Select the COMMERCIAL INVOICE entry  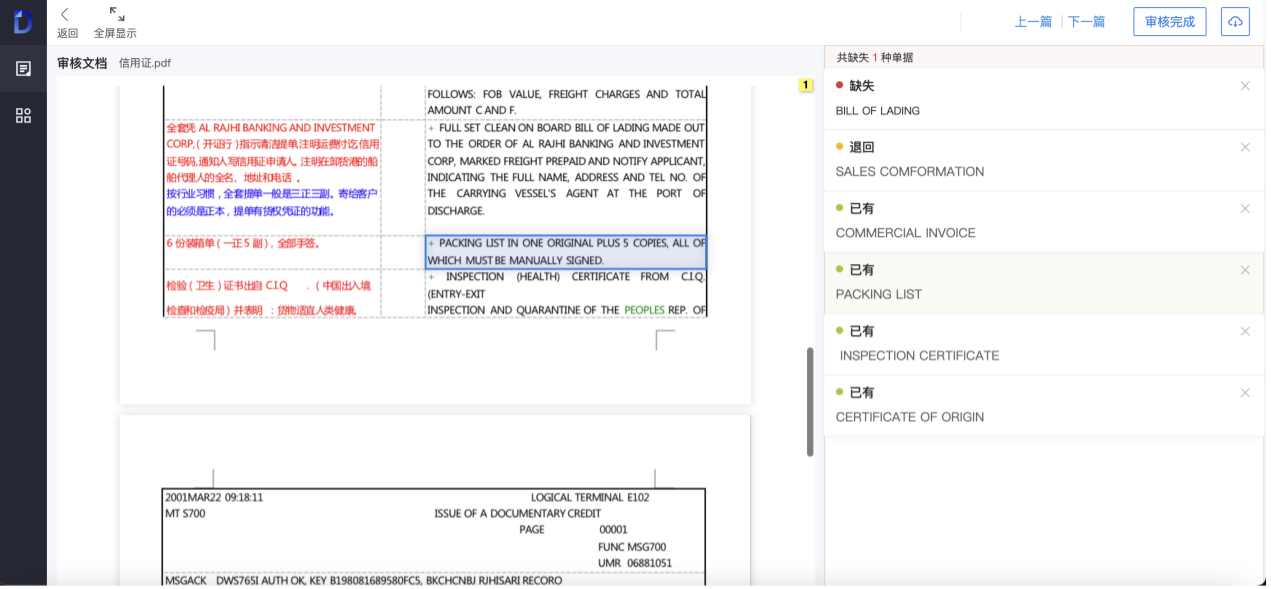[x=1044, y=220]
